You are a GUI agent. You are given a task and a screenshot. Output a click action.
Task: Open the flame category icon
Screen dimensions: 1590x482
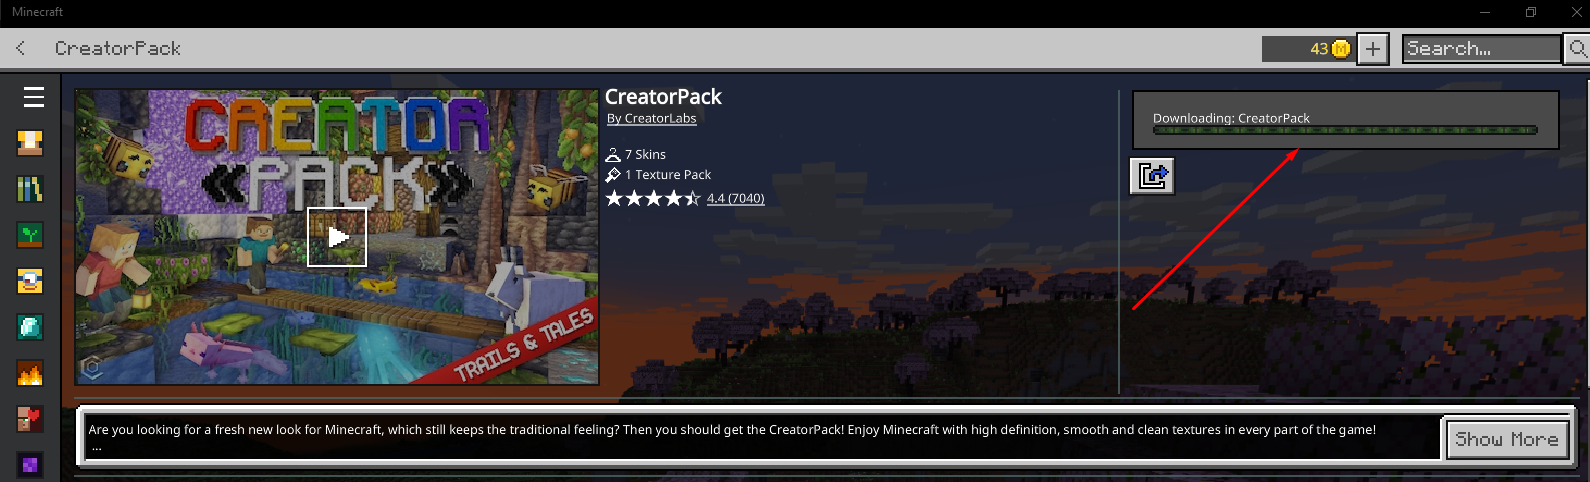pos(30,373)
